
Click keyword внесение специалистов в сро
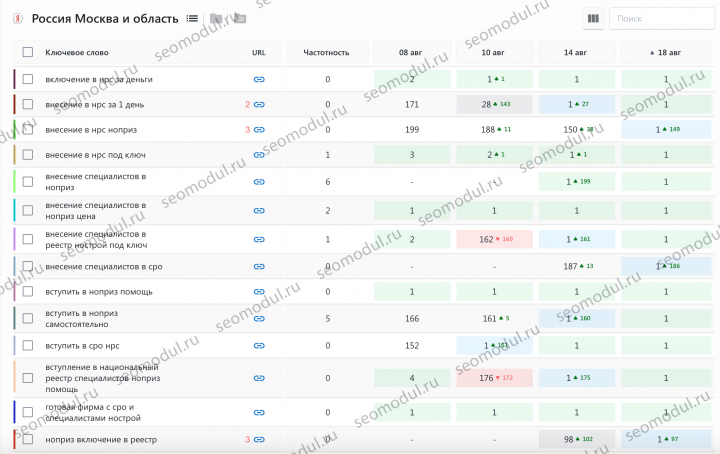(104, 267)
